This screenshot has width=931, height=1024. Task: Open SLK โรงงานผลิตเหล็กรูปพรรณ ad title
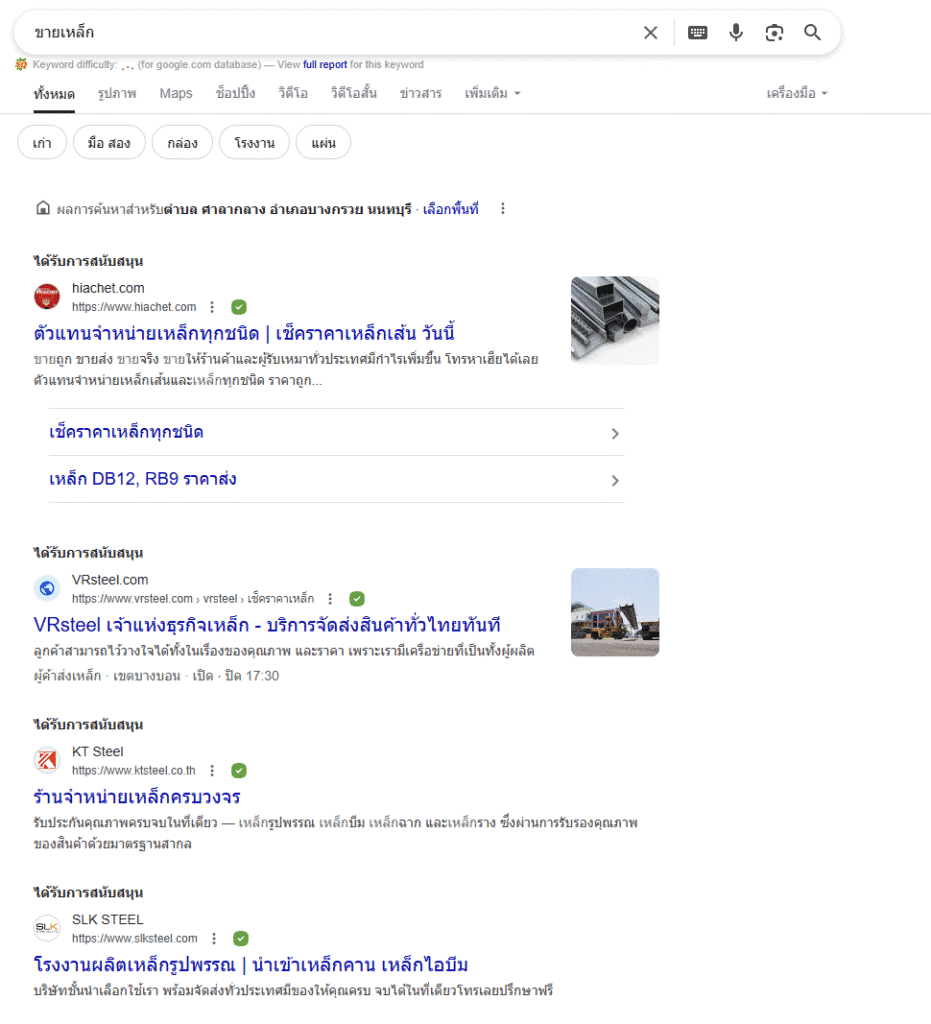(x=251, y=965)
